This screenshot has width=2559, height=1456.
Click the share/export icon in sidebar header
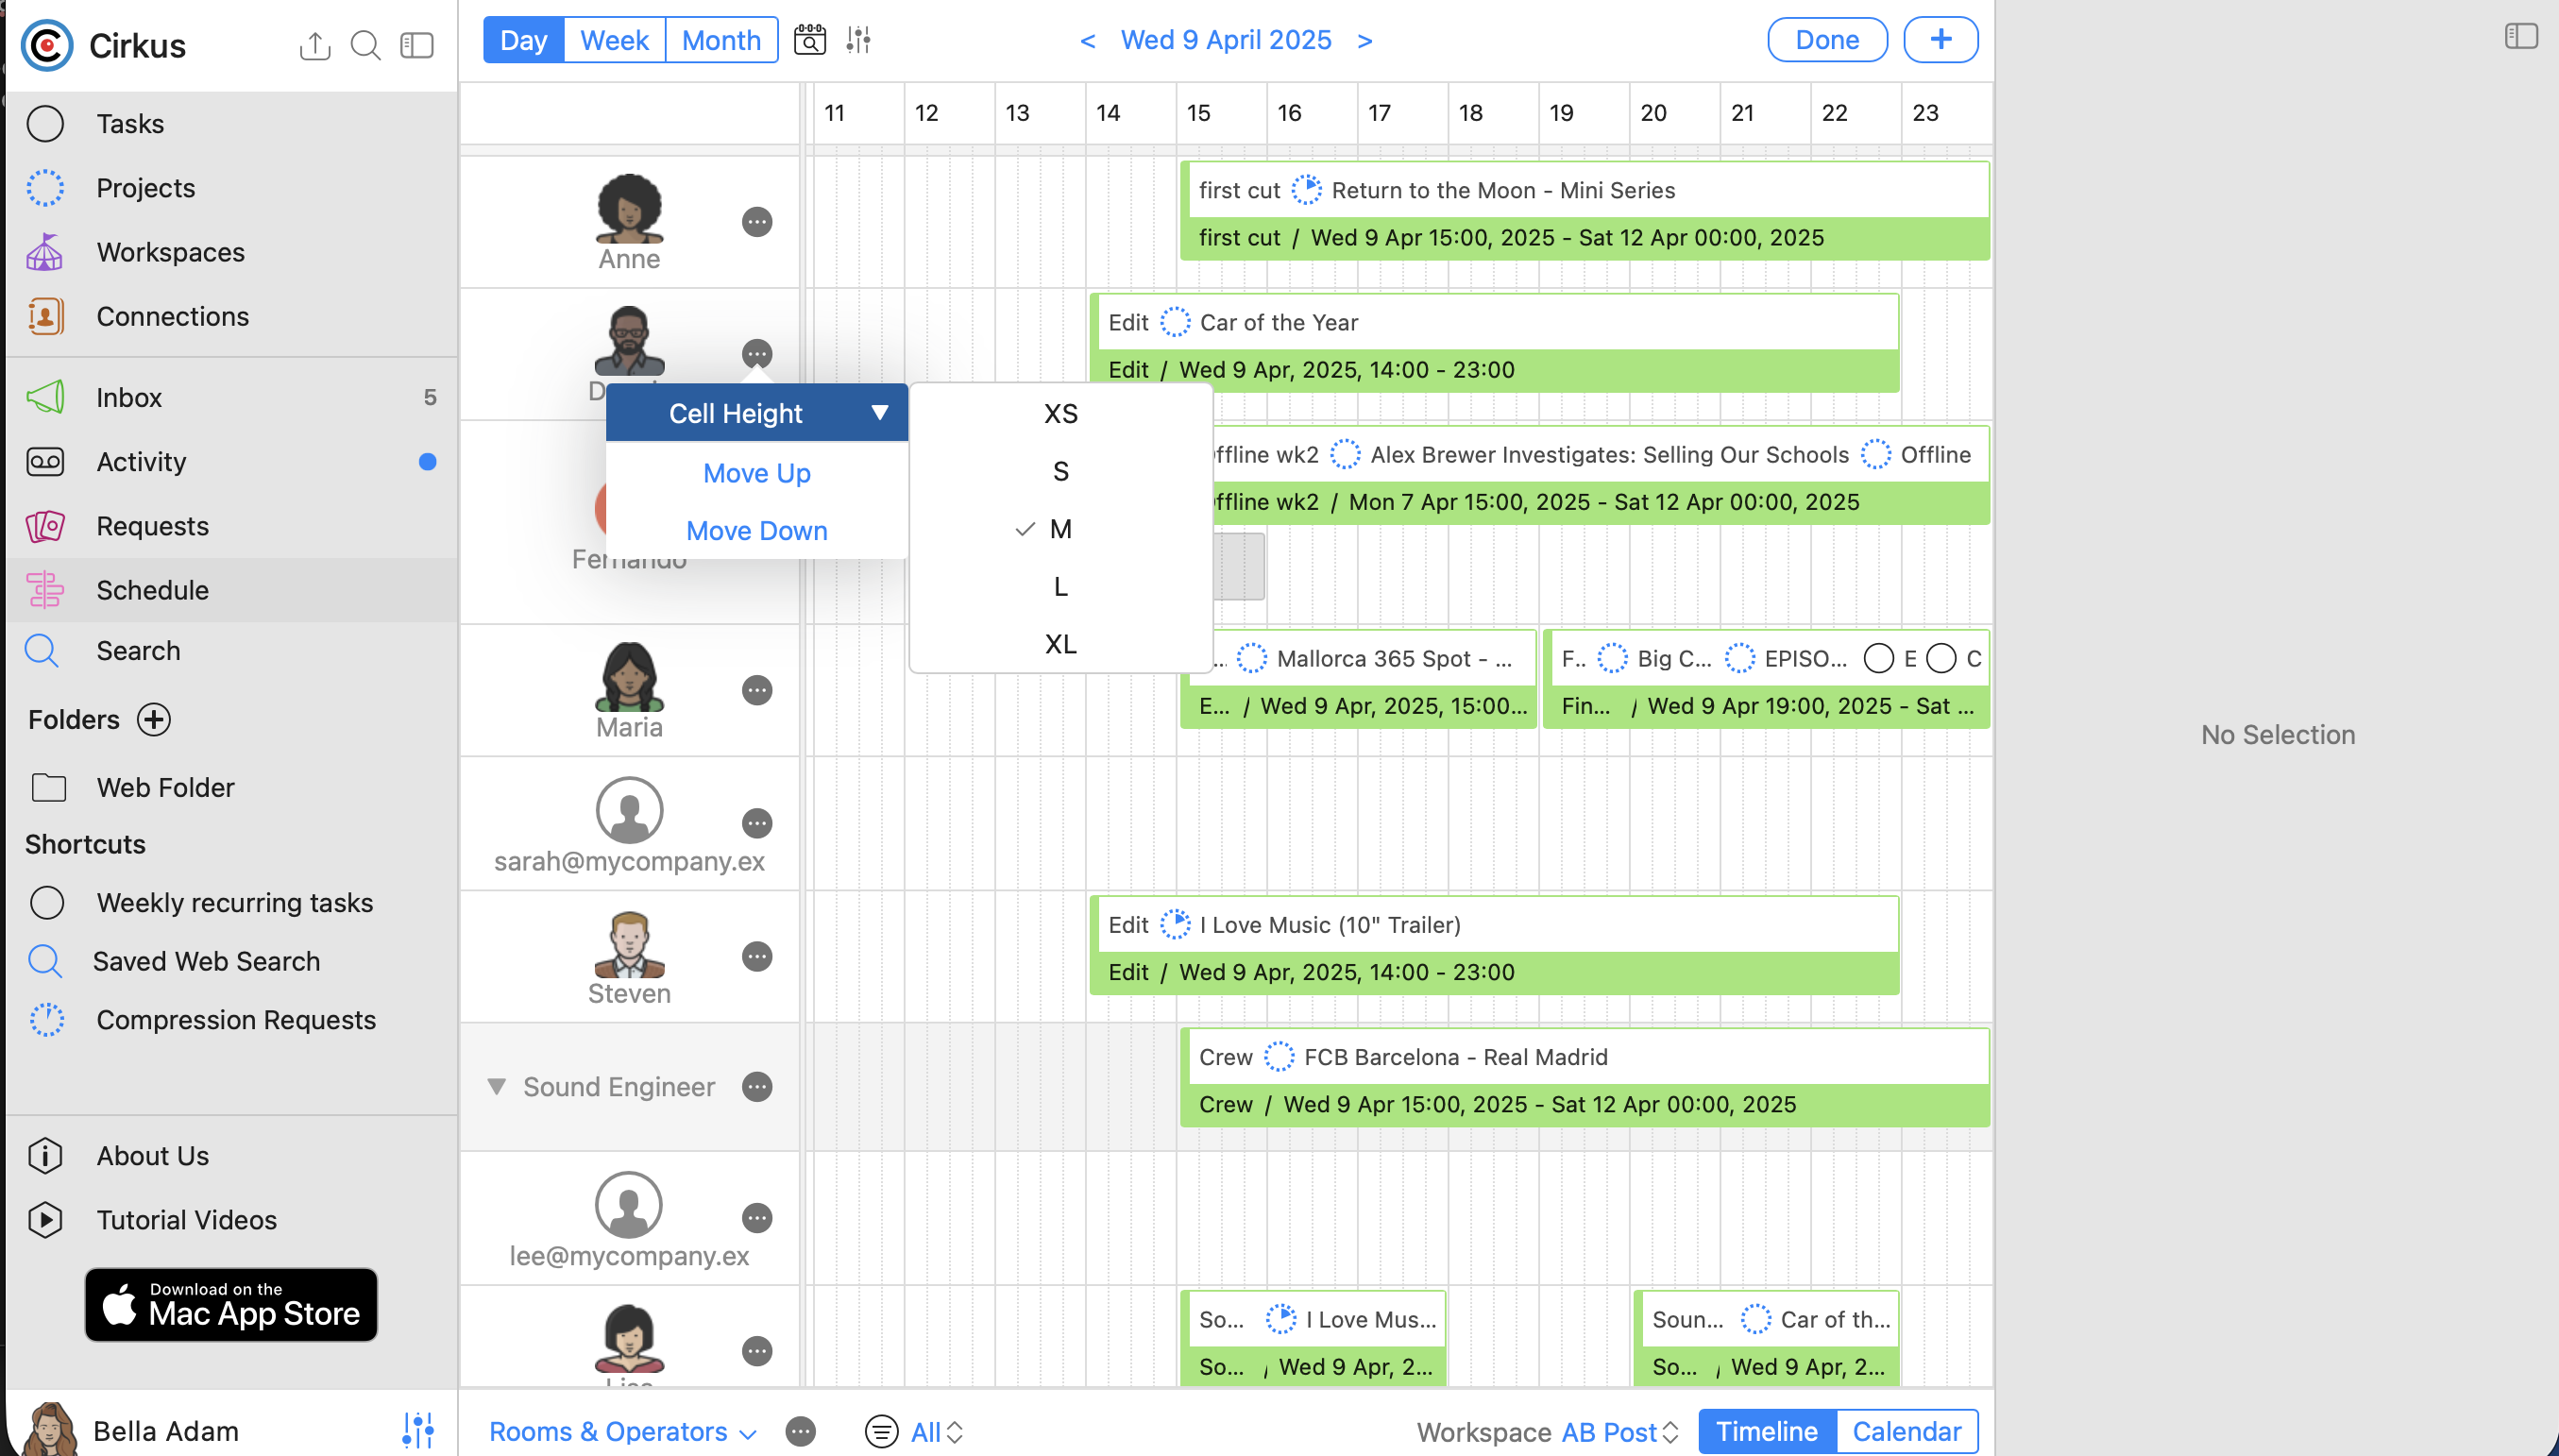point(315,45)
